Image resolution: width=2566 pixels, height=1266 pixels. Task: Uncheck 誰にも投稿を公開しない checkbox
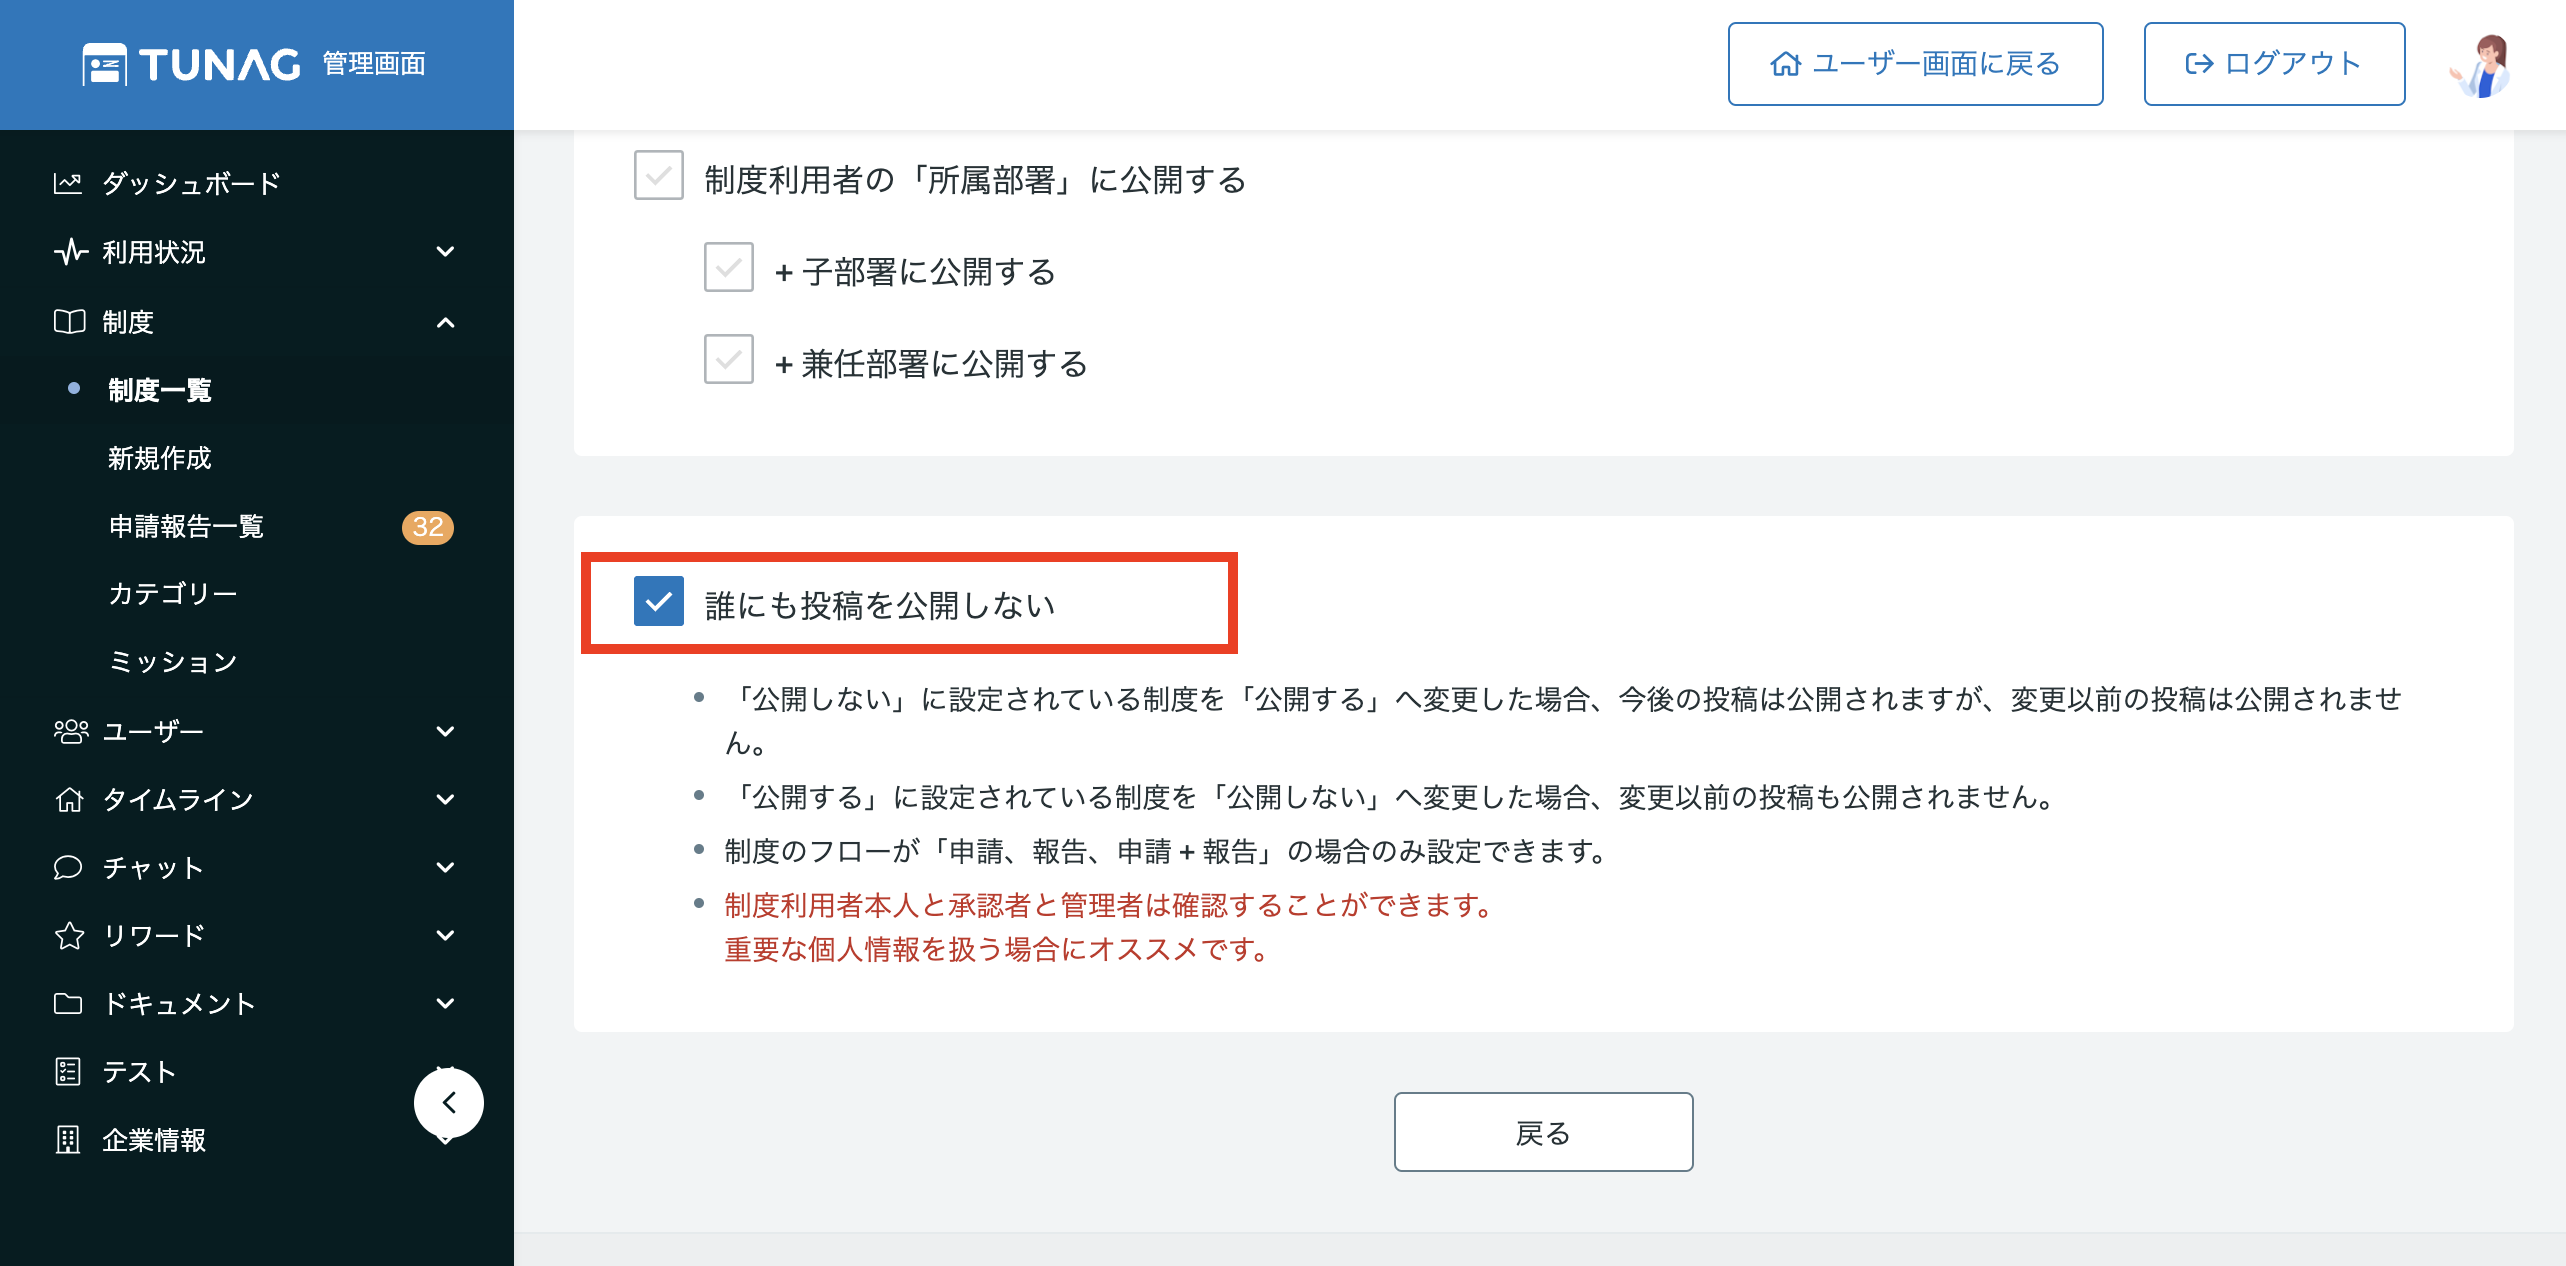[x=659, y=601]
